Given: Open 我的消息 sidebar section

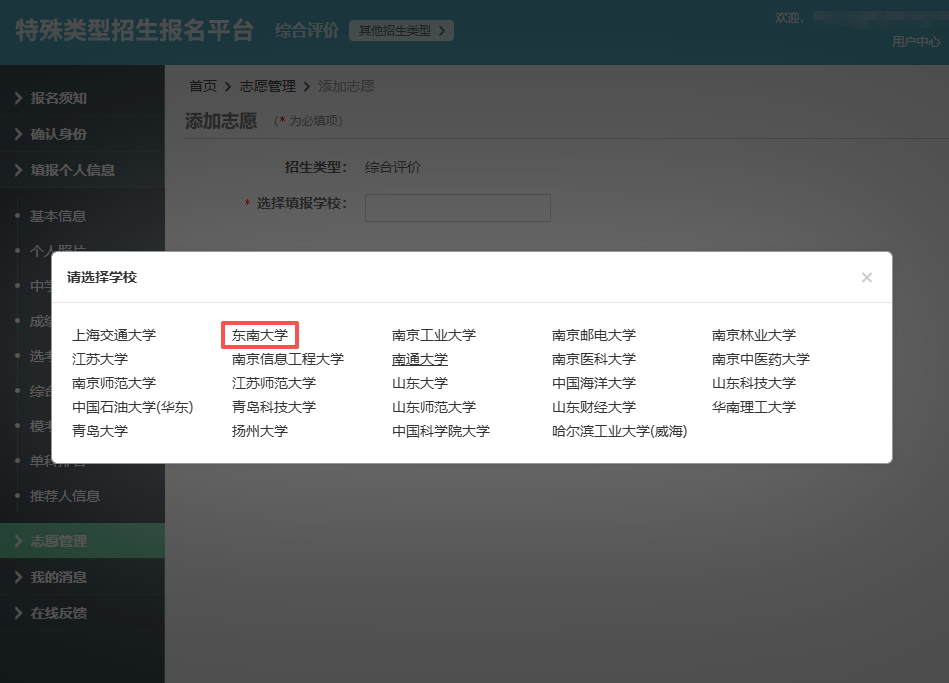Looking at the screenshot, I should [82, 577].
